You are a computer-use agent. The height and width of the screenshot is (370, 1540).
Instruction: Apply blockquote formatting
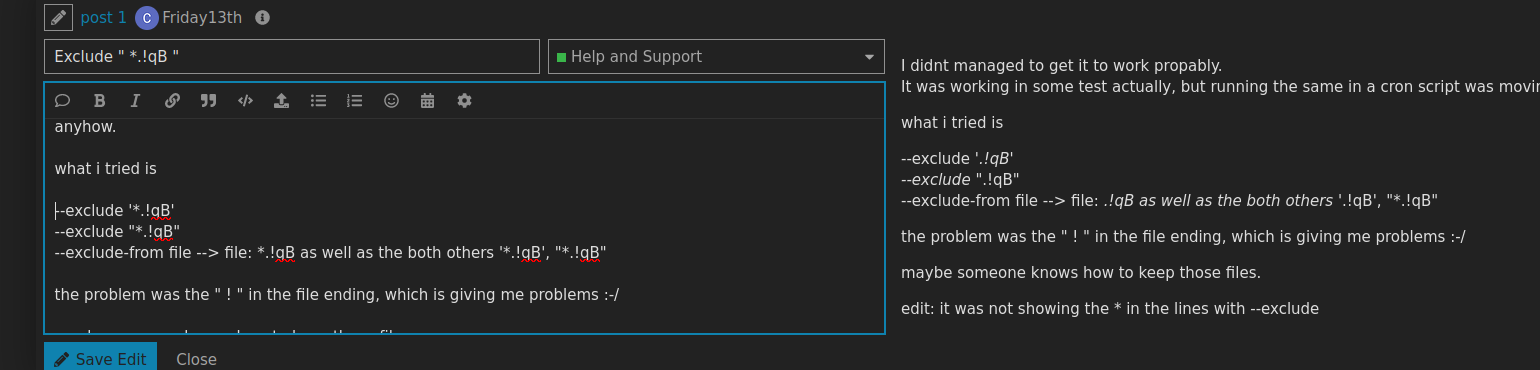[x=208, y=100]
